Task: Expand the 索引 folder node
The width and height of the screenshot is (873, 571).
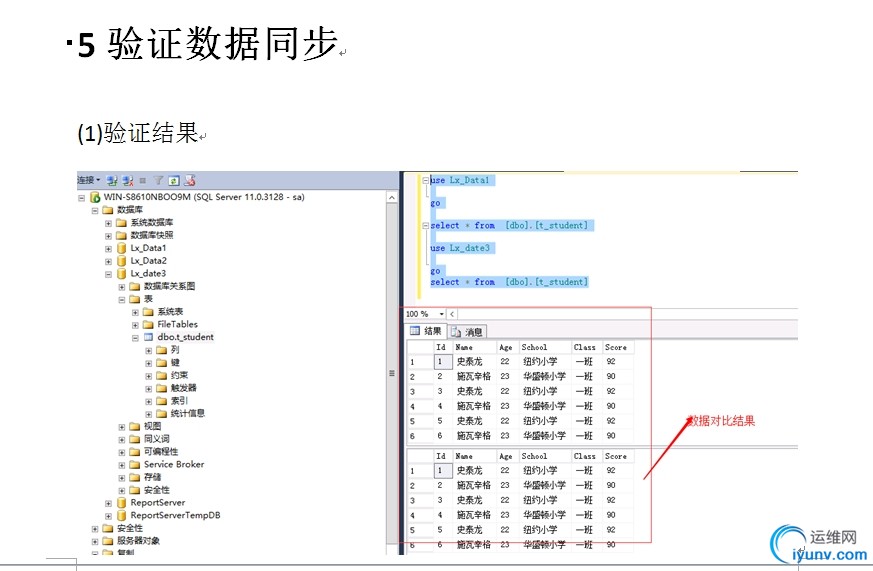Action: click(x=149, y=401)
